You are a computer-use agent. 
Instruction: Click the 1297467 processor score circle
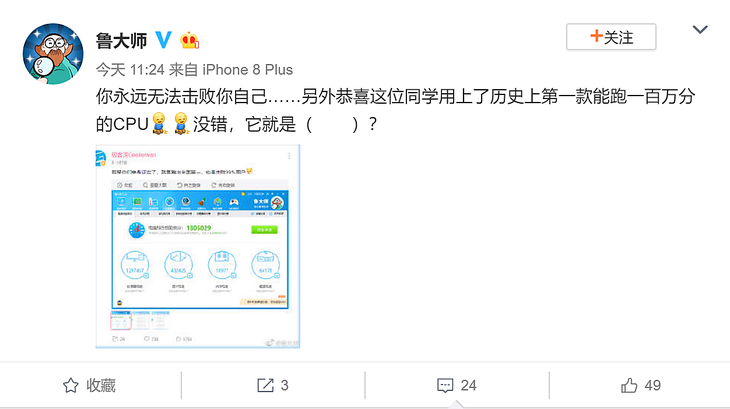click(135, 265)
